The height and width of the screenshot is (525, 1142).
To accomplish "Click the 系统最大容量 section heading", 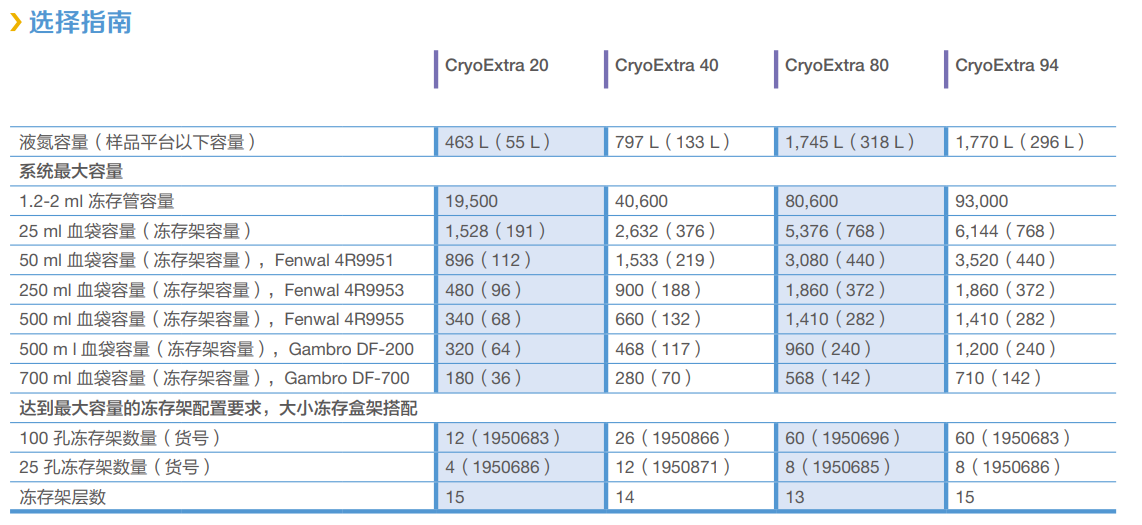I will [71, 171].
